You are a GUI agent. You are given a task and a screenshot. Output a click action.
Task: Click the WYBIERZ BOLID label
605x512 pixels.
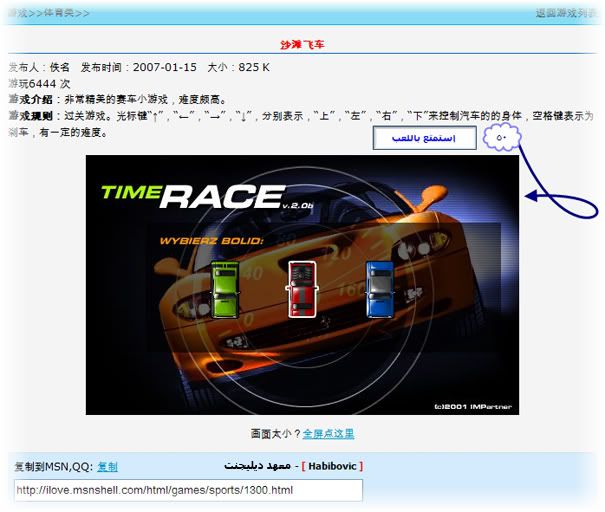211,241
